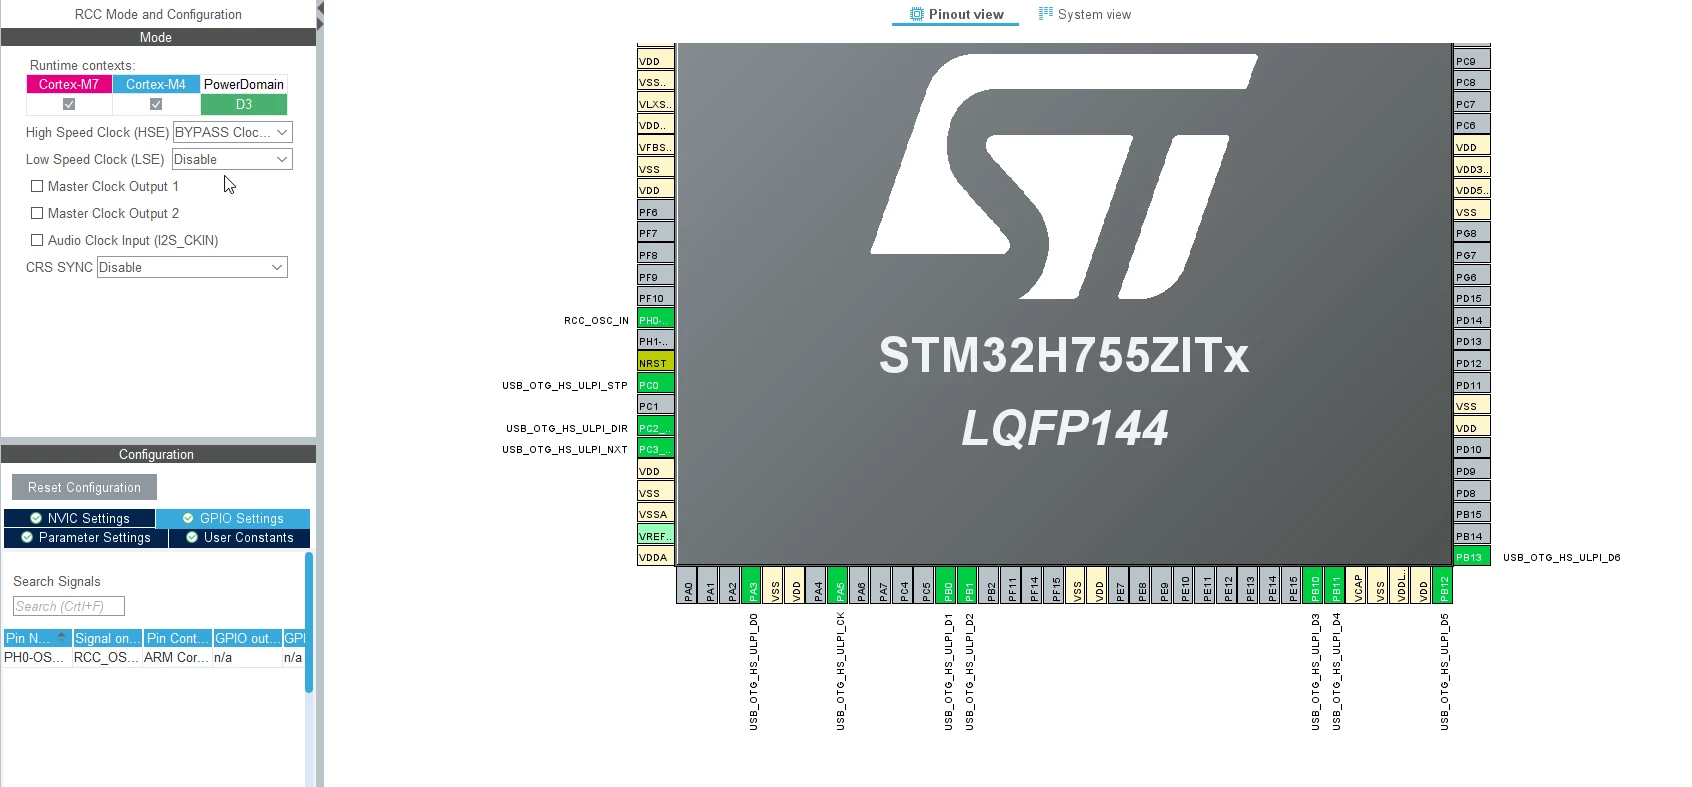This screenshot has width=1692, height=787.
Task: Collapse the left panel with the divider arrow
Action: (320, 8)
